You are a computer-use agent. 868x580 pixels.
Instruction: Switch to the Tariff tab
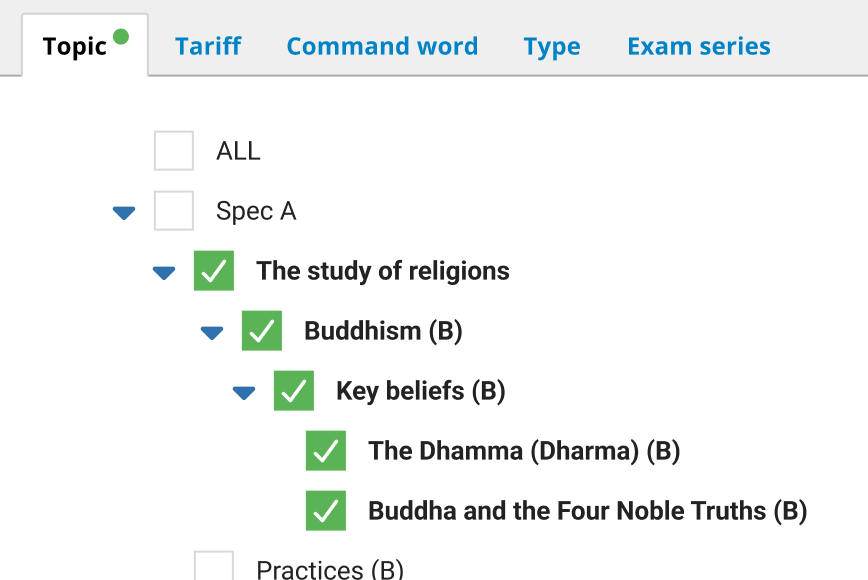pos(208,47)
